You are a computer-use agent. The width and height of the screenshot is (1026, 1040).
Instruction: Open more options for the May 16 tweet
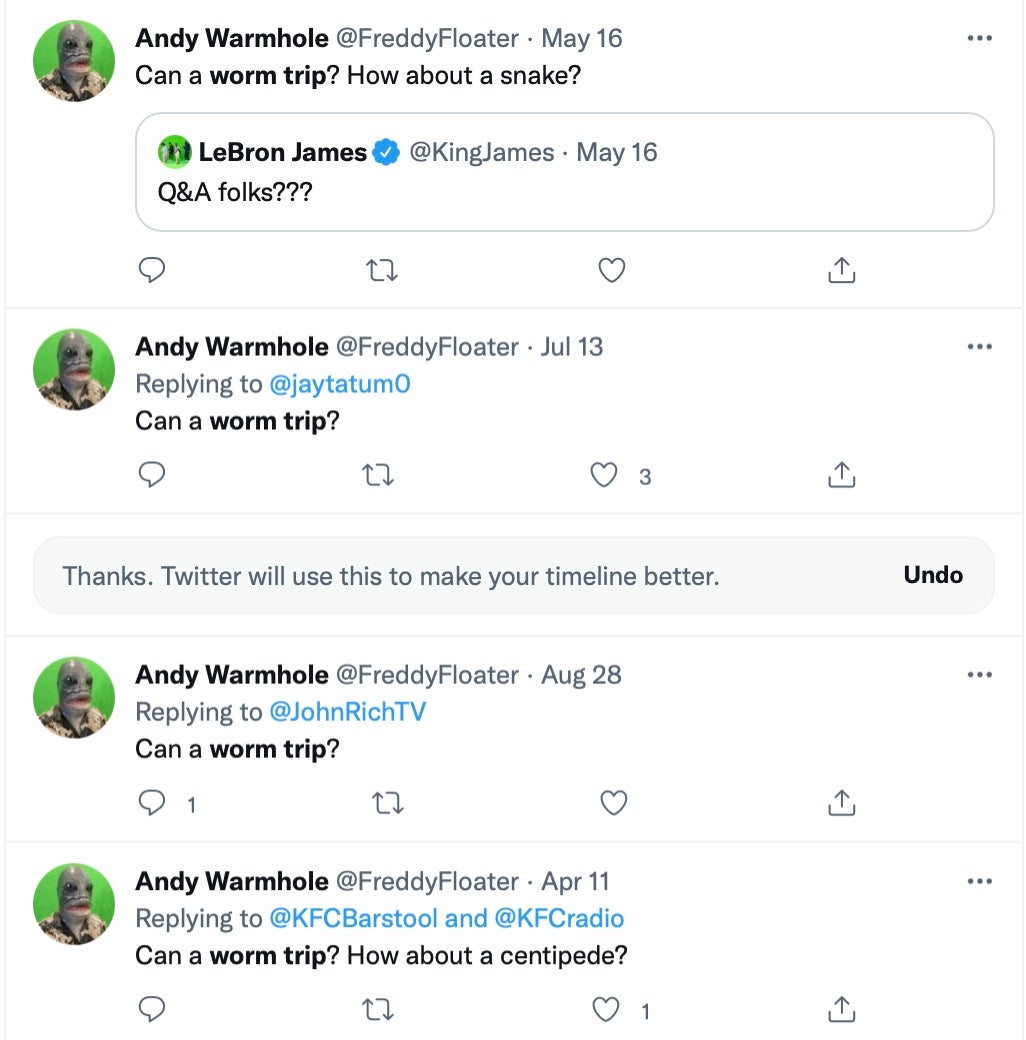(x=979, y=38)
